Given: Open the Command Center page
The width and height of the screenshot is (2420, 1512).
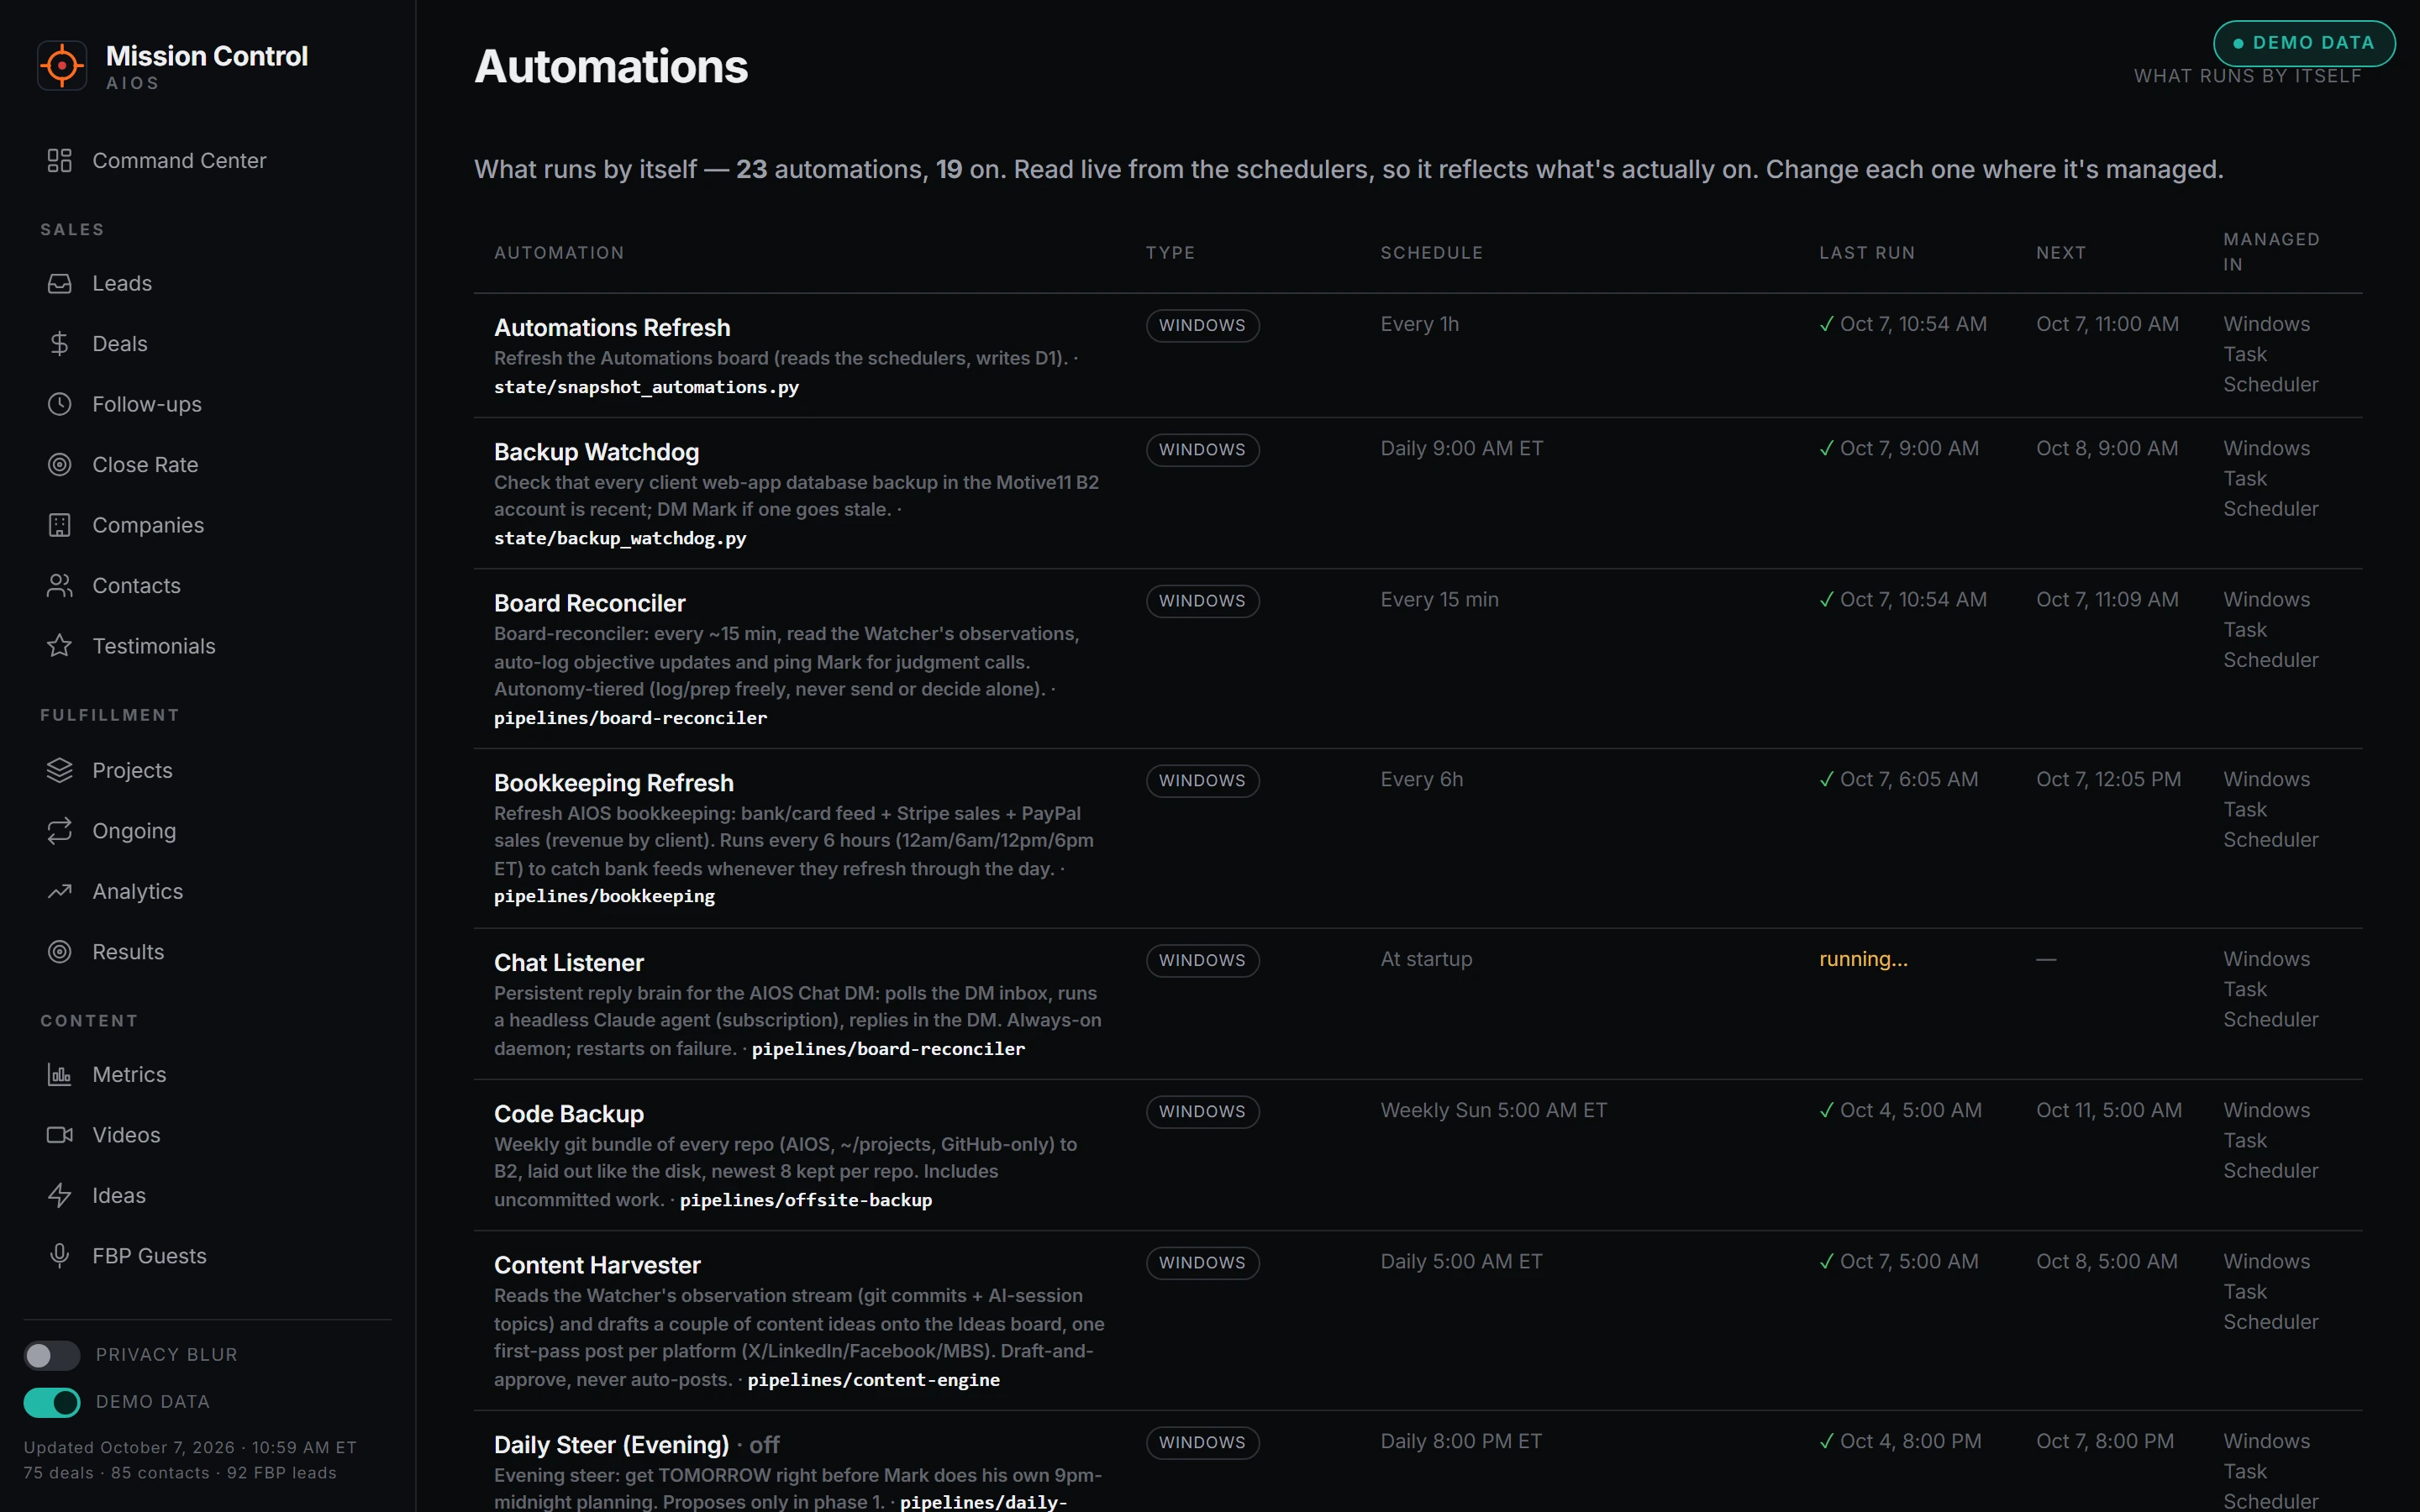Looking at the screenshot, I should (179, 160).
